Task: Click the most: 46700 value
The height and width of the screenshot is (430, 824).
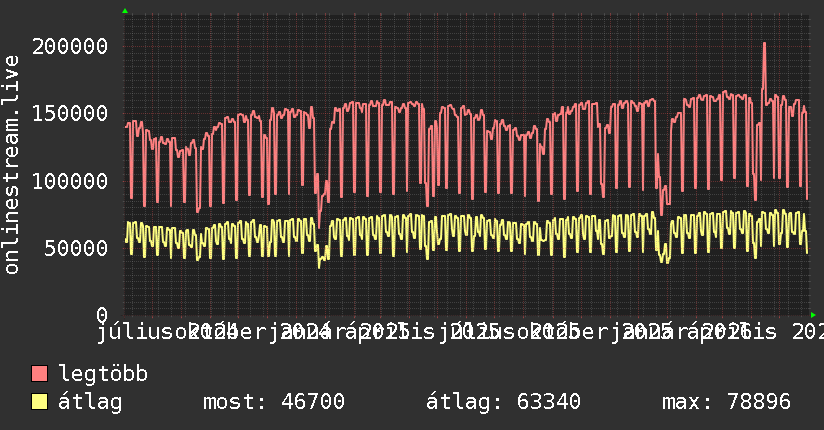Action: (x=274, y=402)
